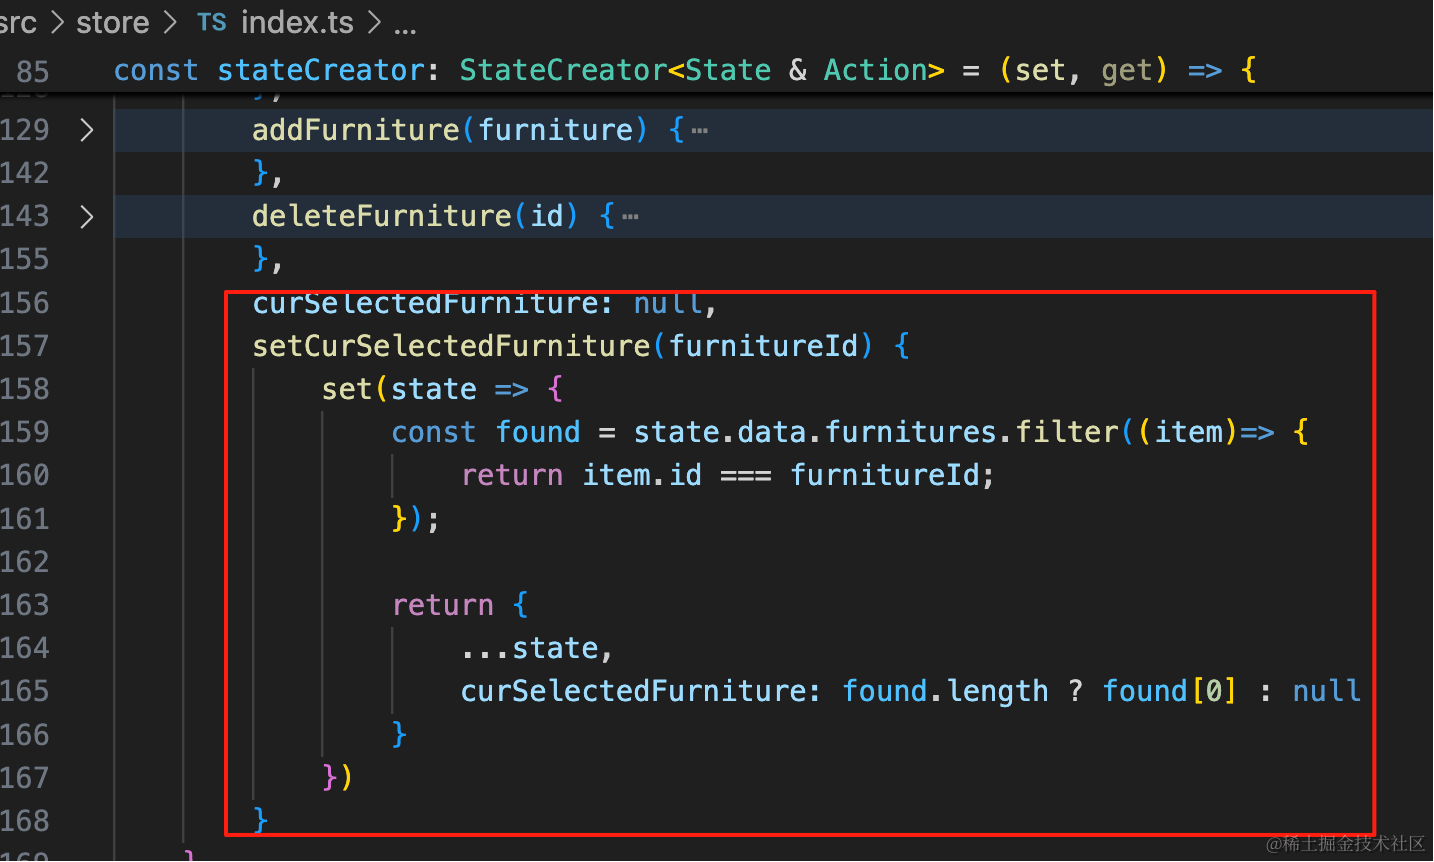Click the null value on line 156
This screenshot has width=1434, height=862.
coord(668,303)
